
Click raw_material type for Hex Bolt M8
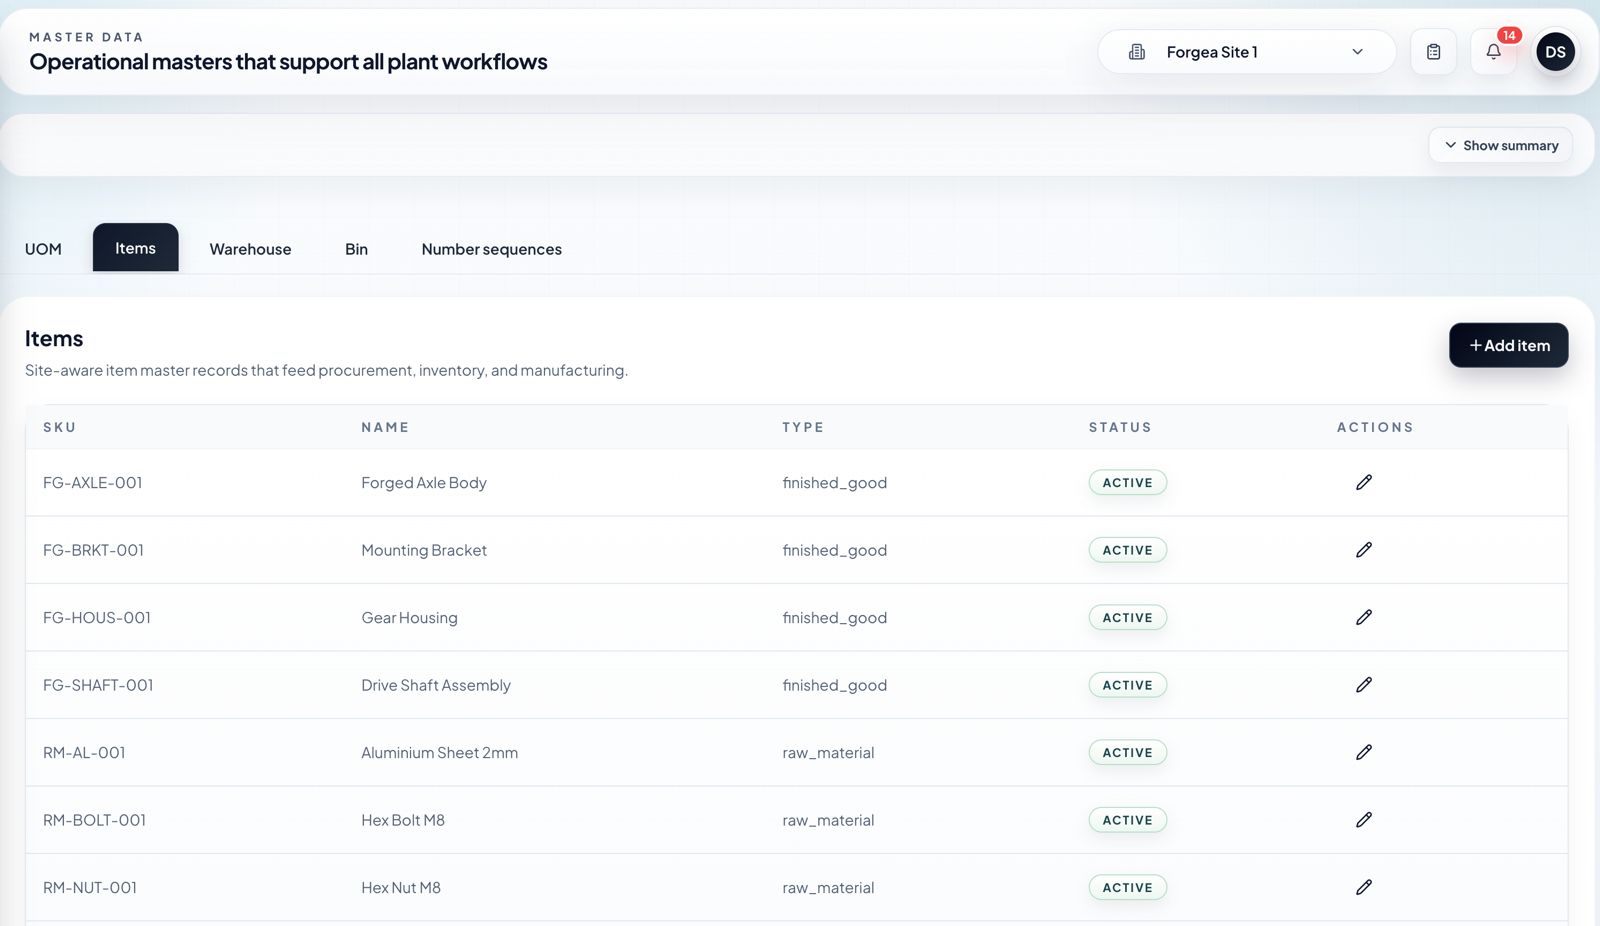point(828,820)
